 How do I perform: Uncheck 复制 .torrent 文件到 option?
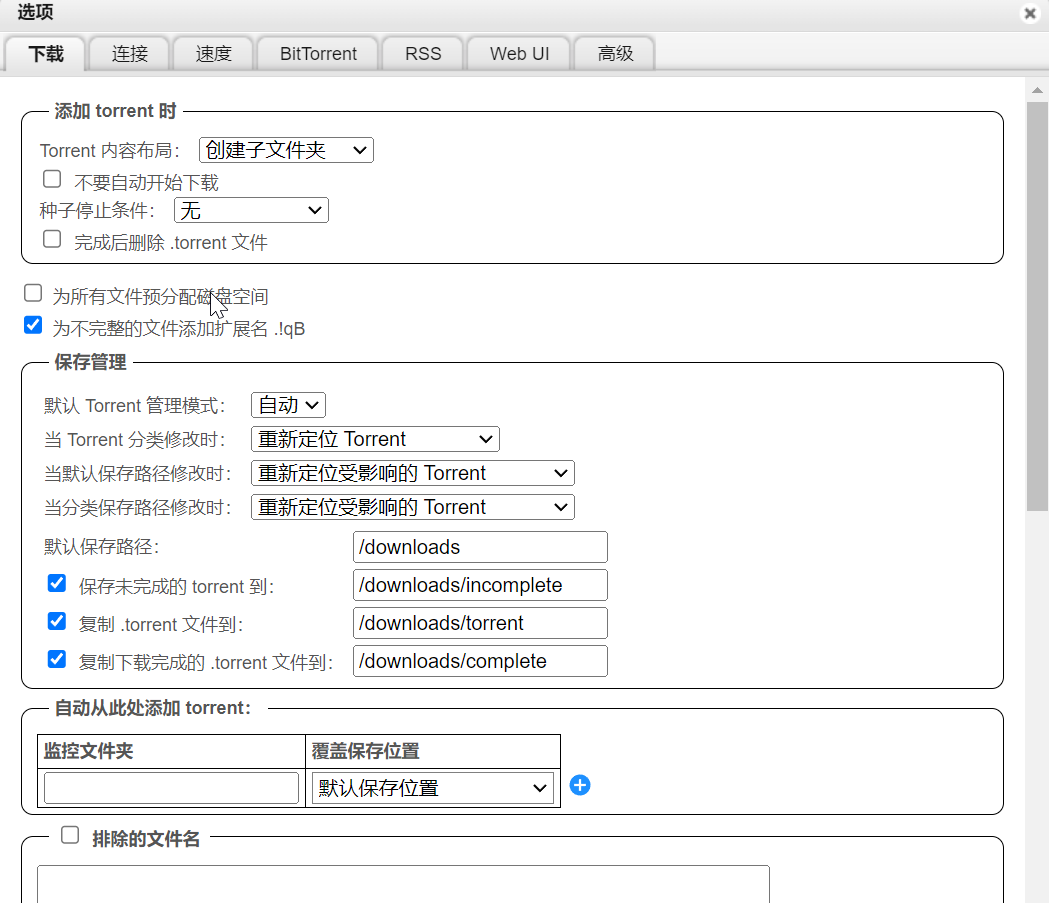[x=56, y=620]
